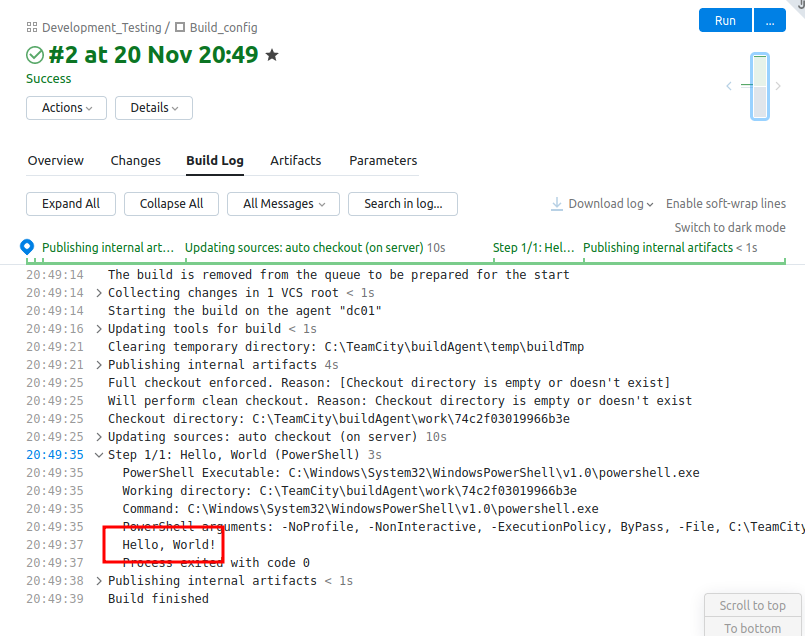Click the blue marker icon in timeline
The image size is (805, 636).
[x=27, y=247]
